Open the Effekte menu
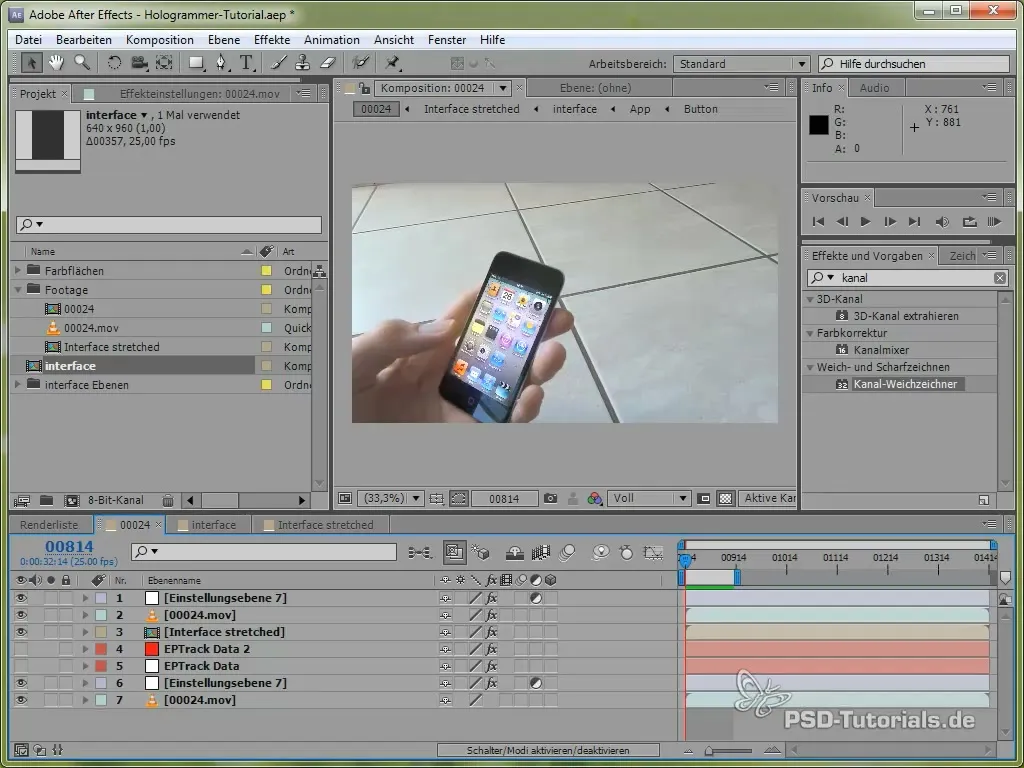This screenshot has height=768, width=1024. click(272, 40)
